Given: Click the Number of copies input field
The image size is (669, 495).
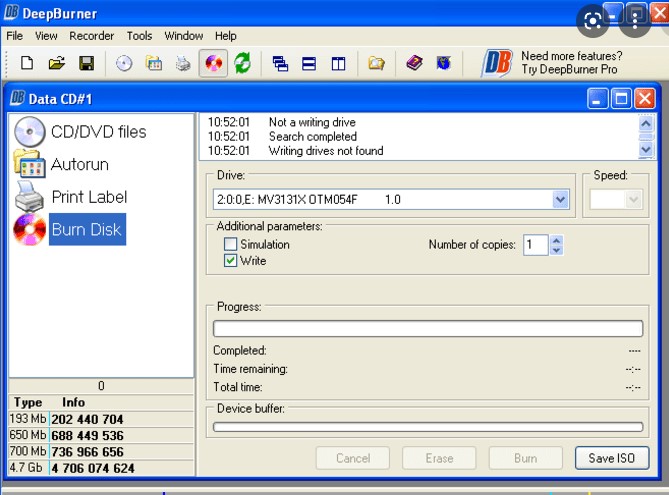Looking at the screenshot, I should pyautogui.click(x=536, y=245).
